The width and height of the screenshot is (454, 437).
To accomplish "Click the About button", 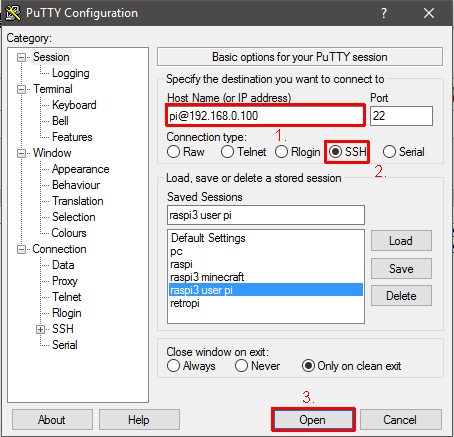I will [52, 420].
